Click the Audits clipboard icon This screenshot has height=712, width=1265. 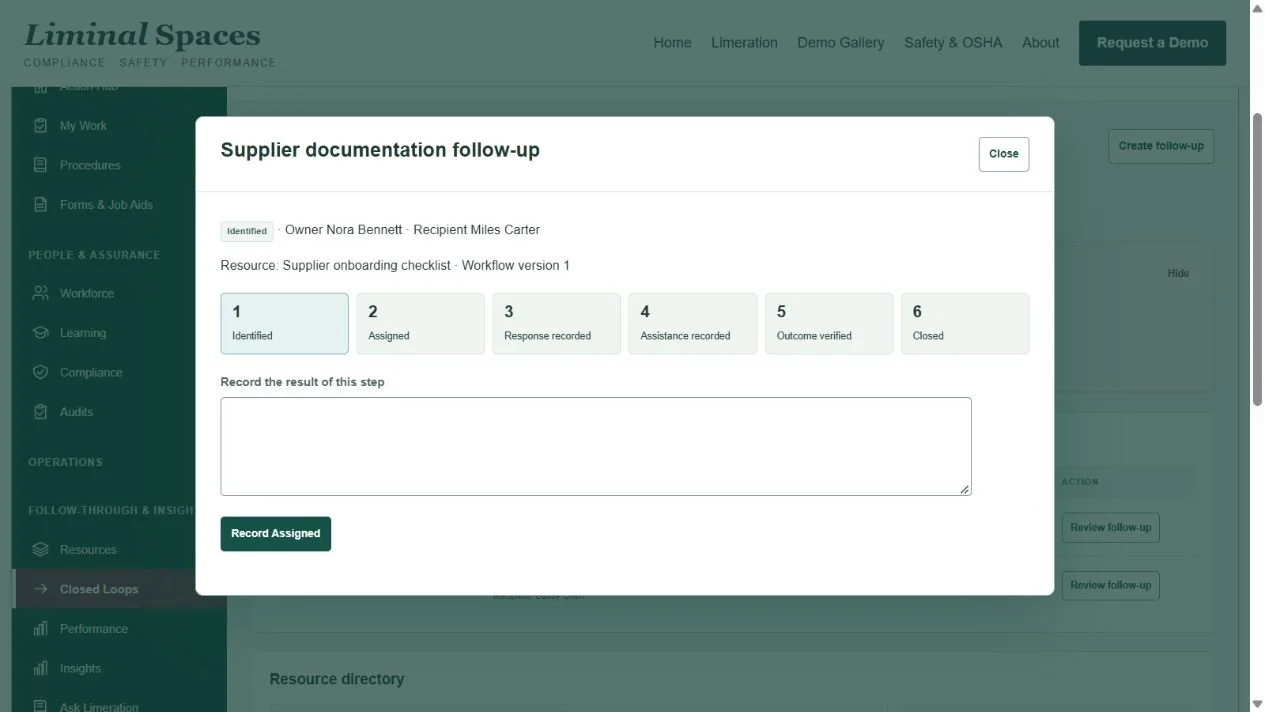tap(41, 412)
